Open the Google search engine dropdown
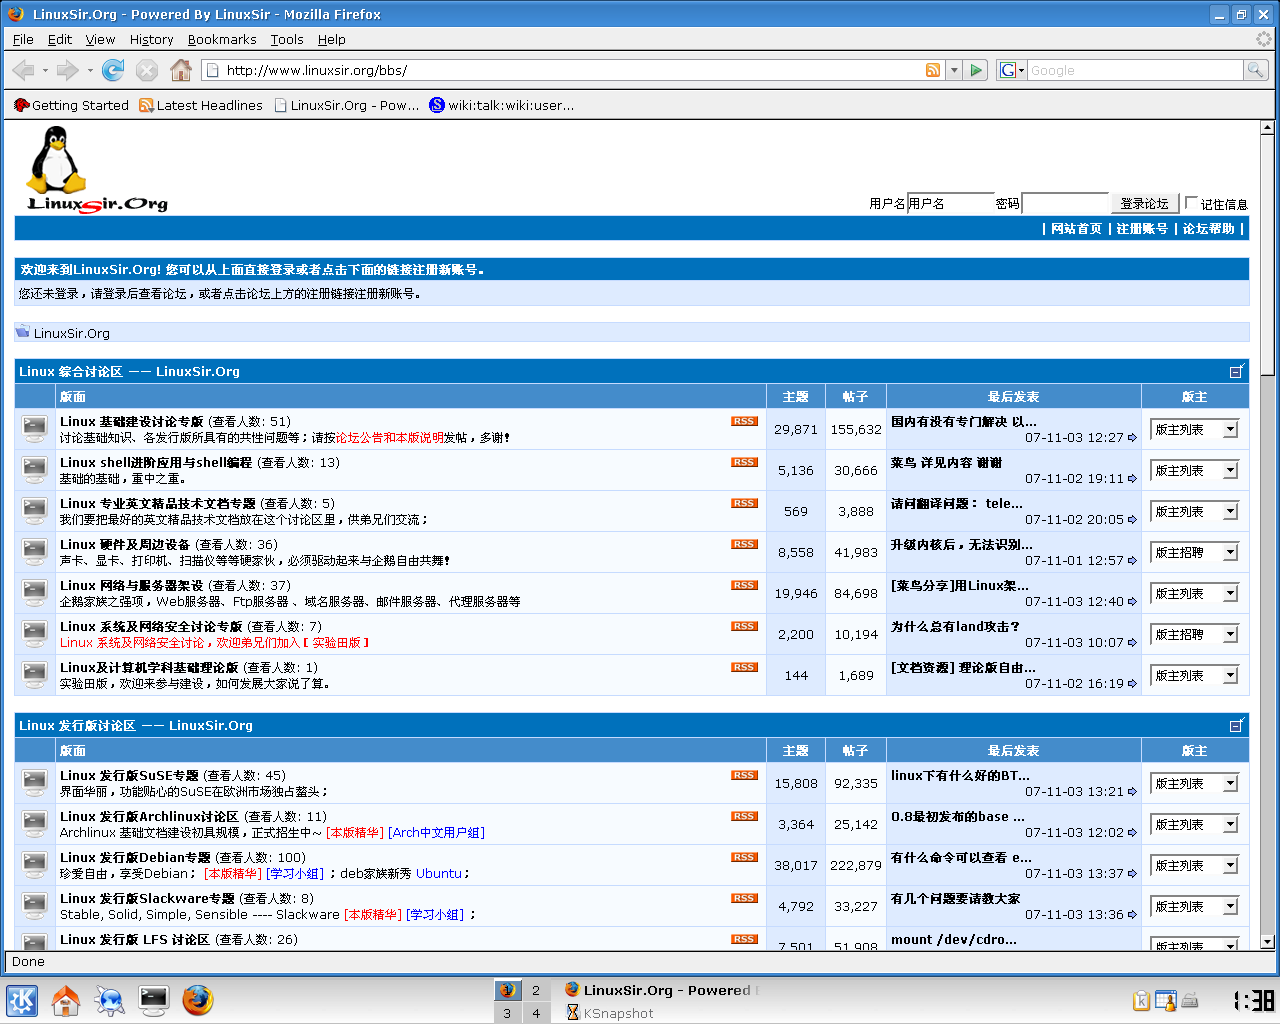 click(1012, 70)
